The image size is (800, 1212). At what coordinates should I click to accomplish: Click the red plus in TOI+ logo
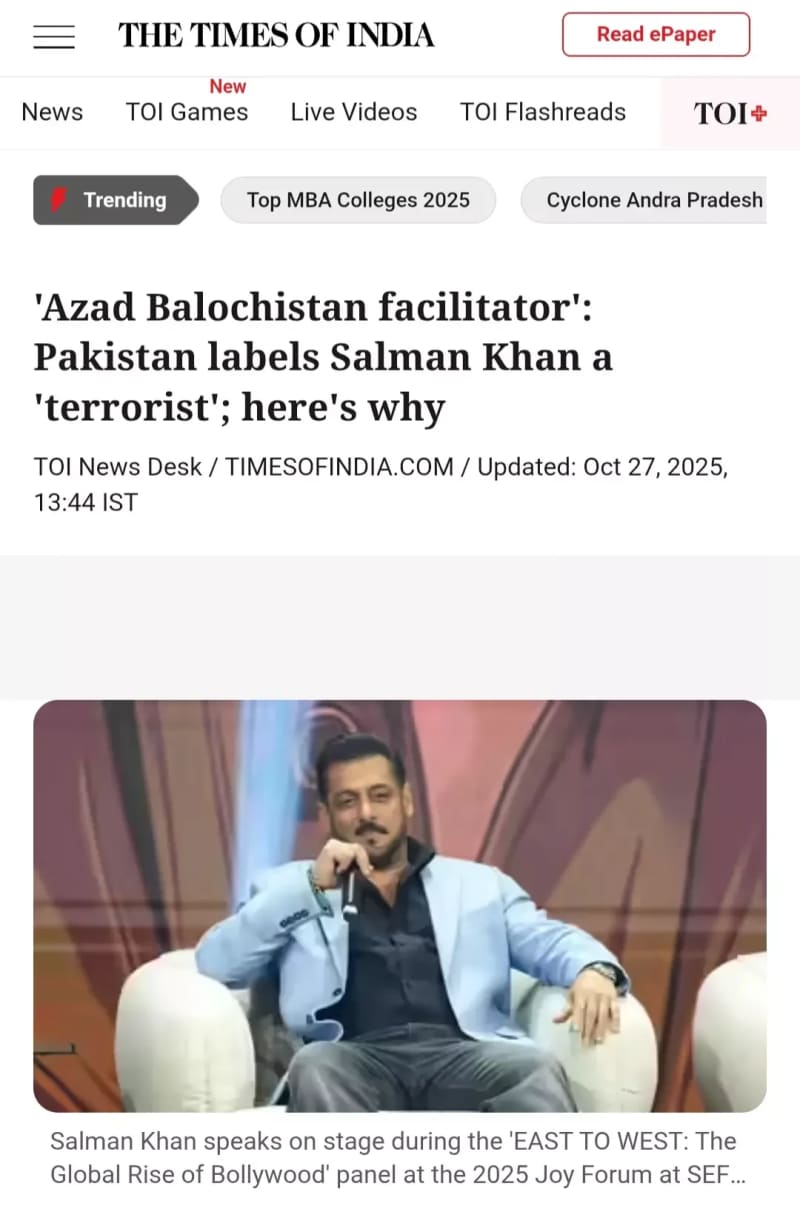[x=759, y=113]
